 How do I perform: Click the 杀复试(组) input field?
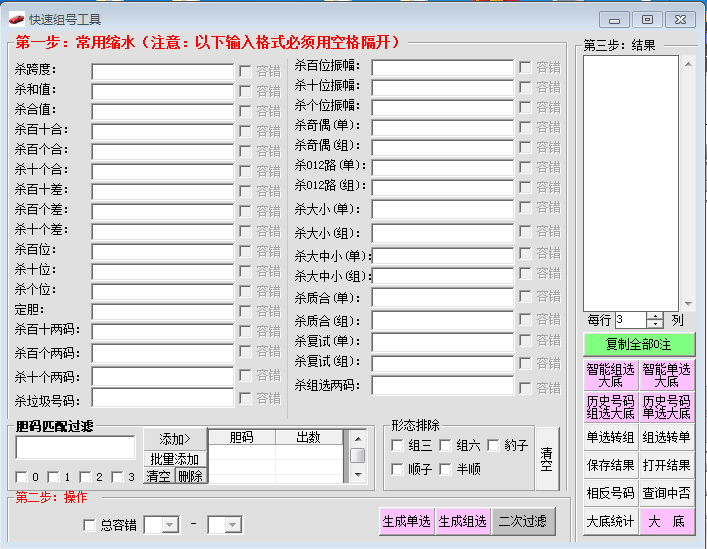(443, 364)
